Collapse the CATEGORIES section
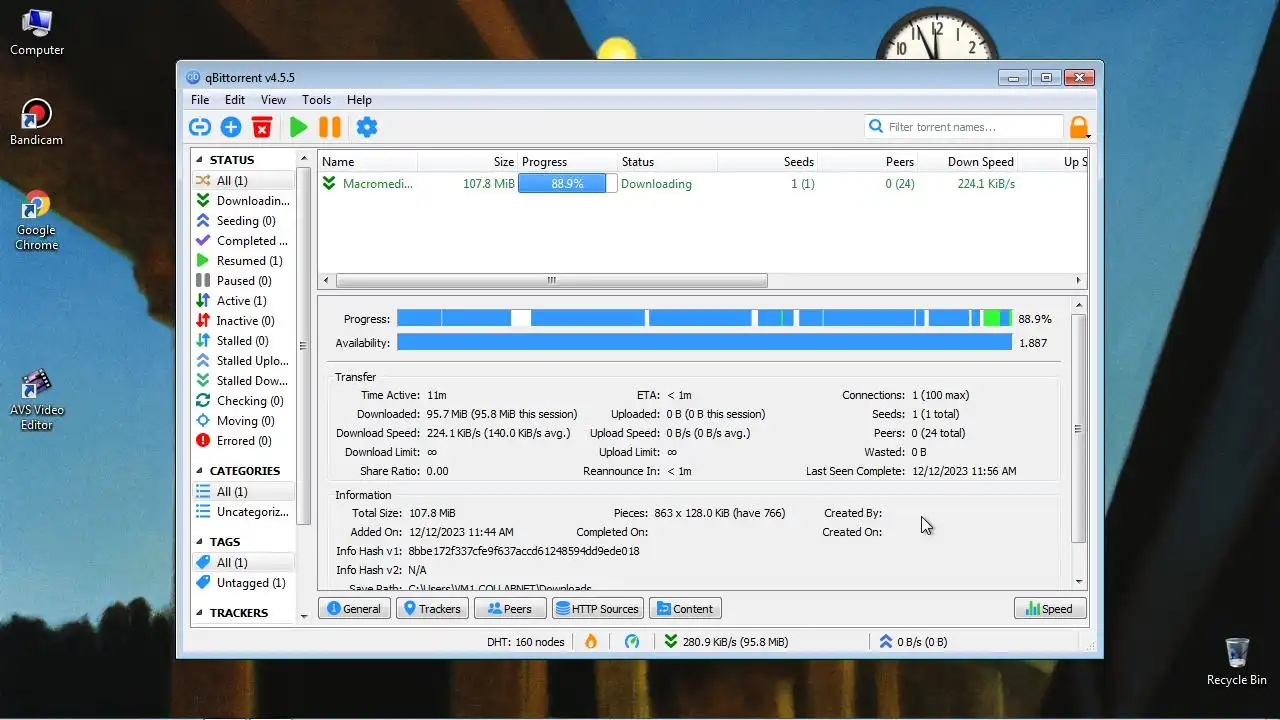1280x720 pixels. (199, 471)
